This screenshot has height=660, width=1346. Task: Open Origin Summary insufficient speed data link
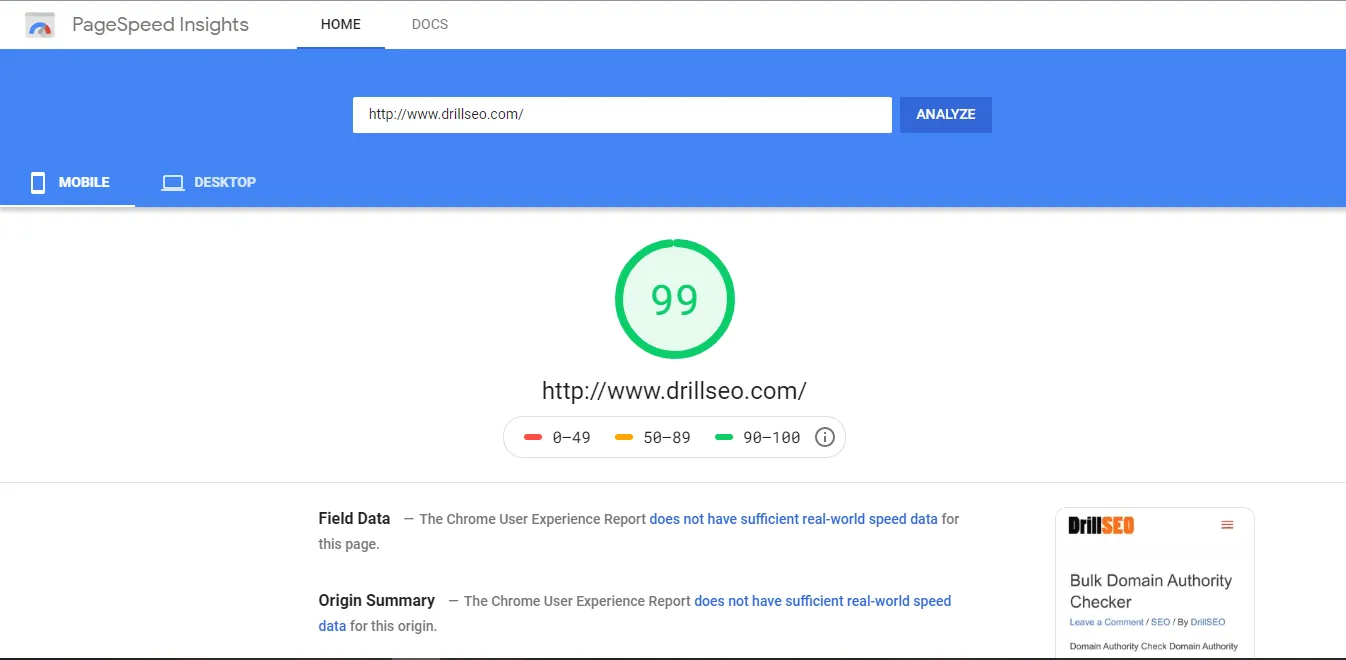(x=635, y=613)
